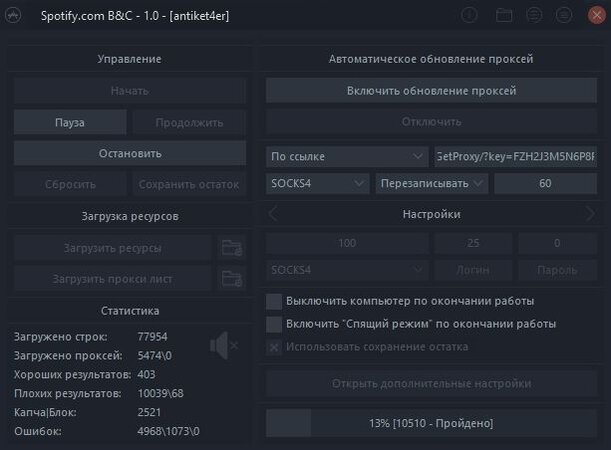611x450 pixels.
Task: Click the Загружено строк value 77954
Action: pos(152,337)
